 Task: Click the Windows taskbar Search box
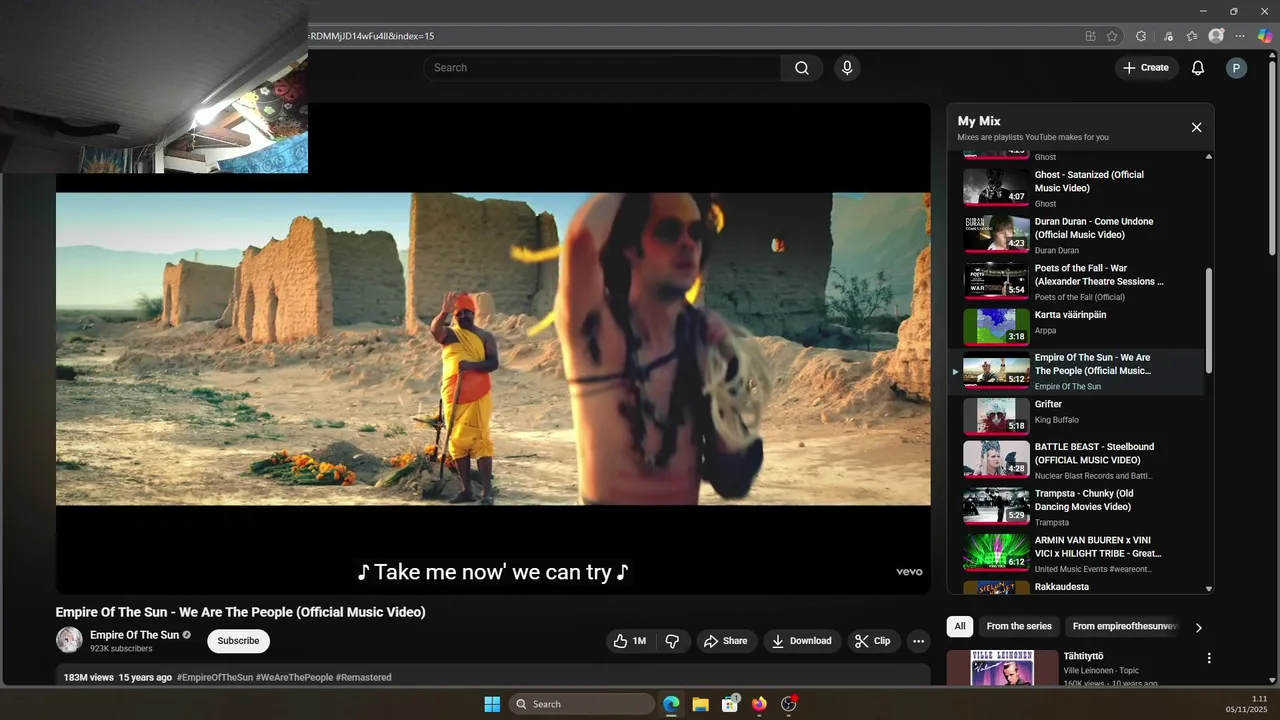tap(582, 704)
